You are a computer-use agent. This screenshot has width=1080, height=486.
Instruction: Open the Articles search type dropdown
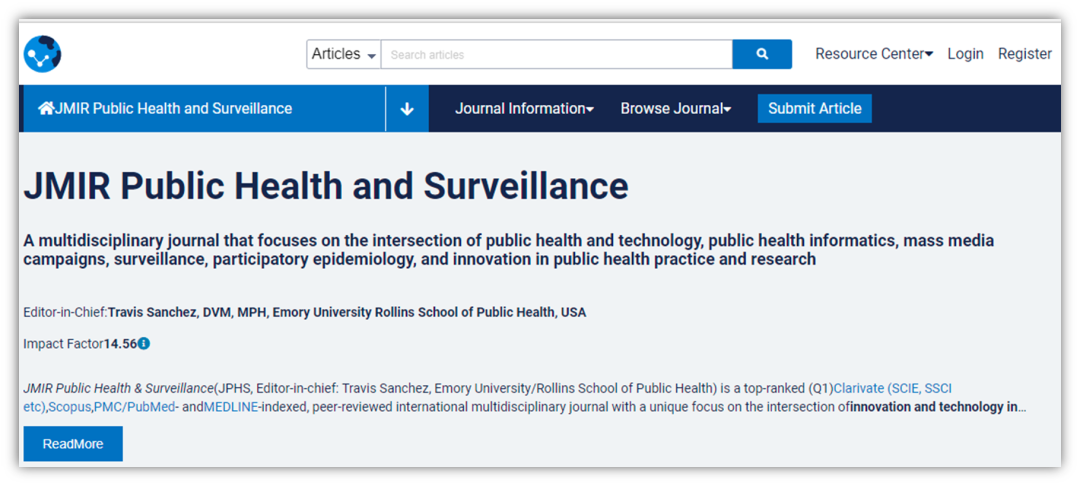click(x=344, y=54)
